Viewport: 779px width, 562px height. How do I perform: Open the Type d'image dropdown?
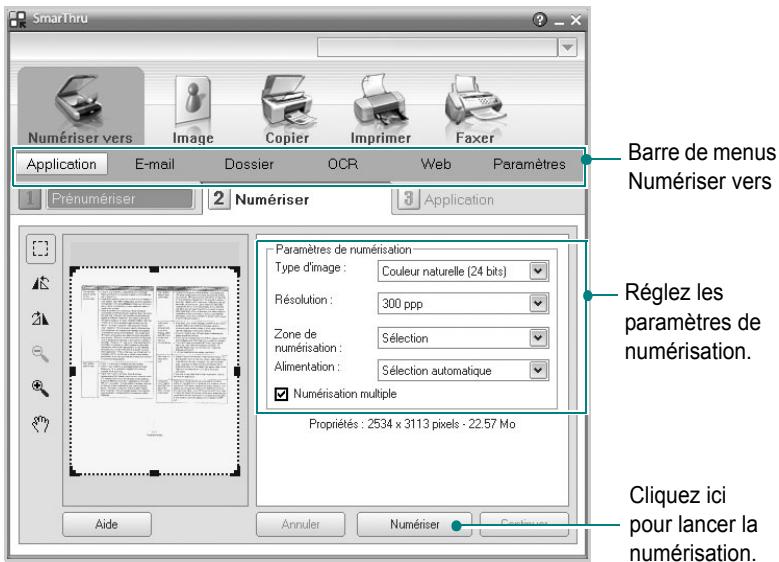click(x=538, y=271)
